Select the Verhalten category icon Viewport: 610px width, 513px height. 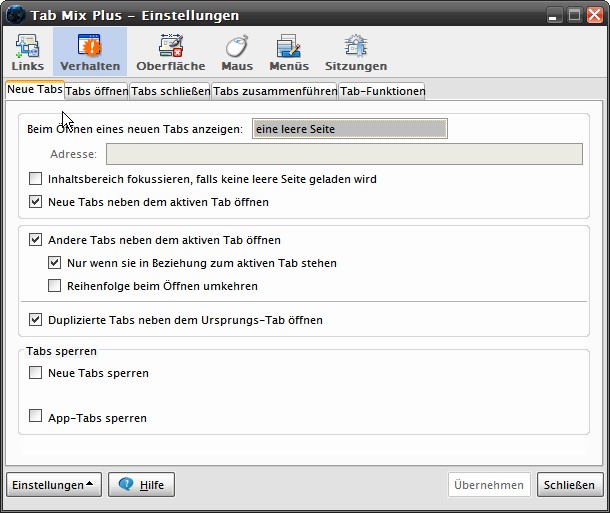pyautogui.click(x=90, y=53)
